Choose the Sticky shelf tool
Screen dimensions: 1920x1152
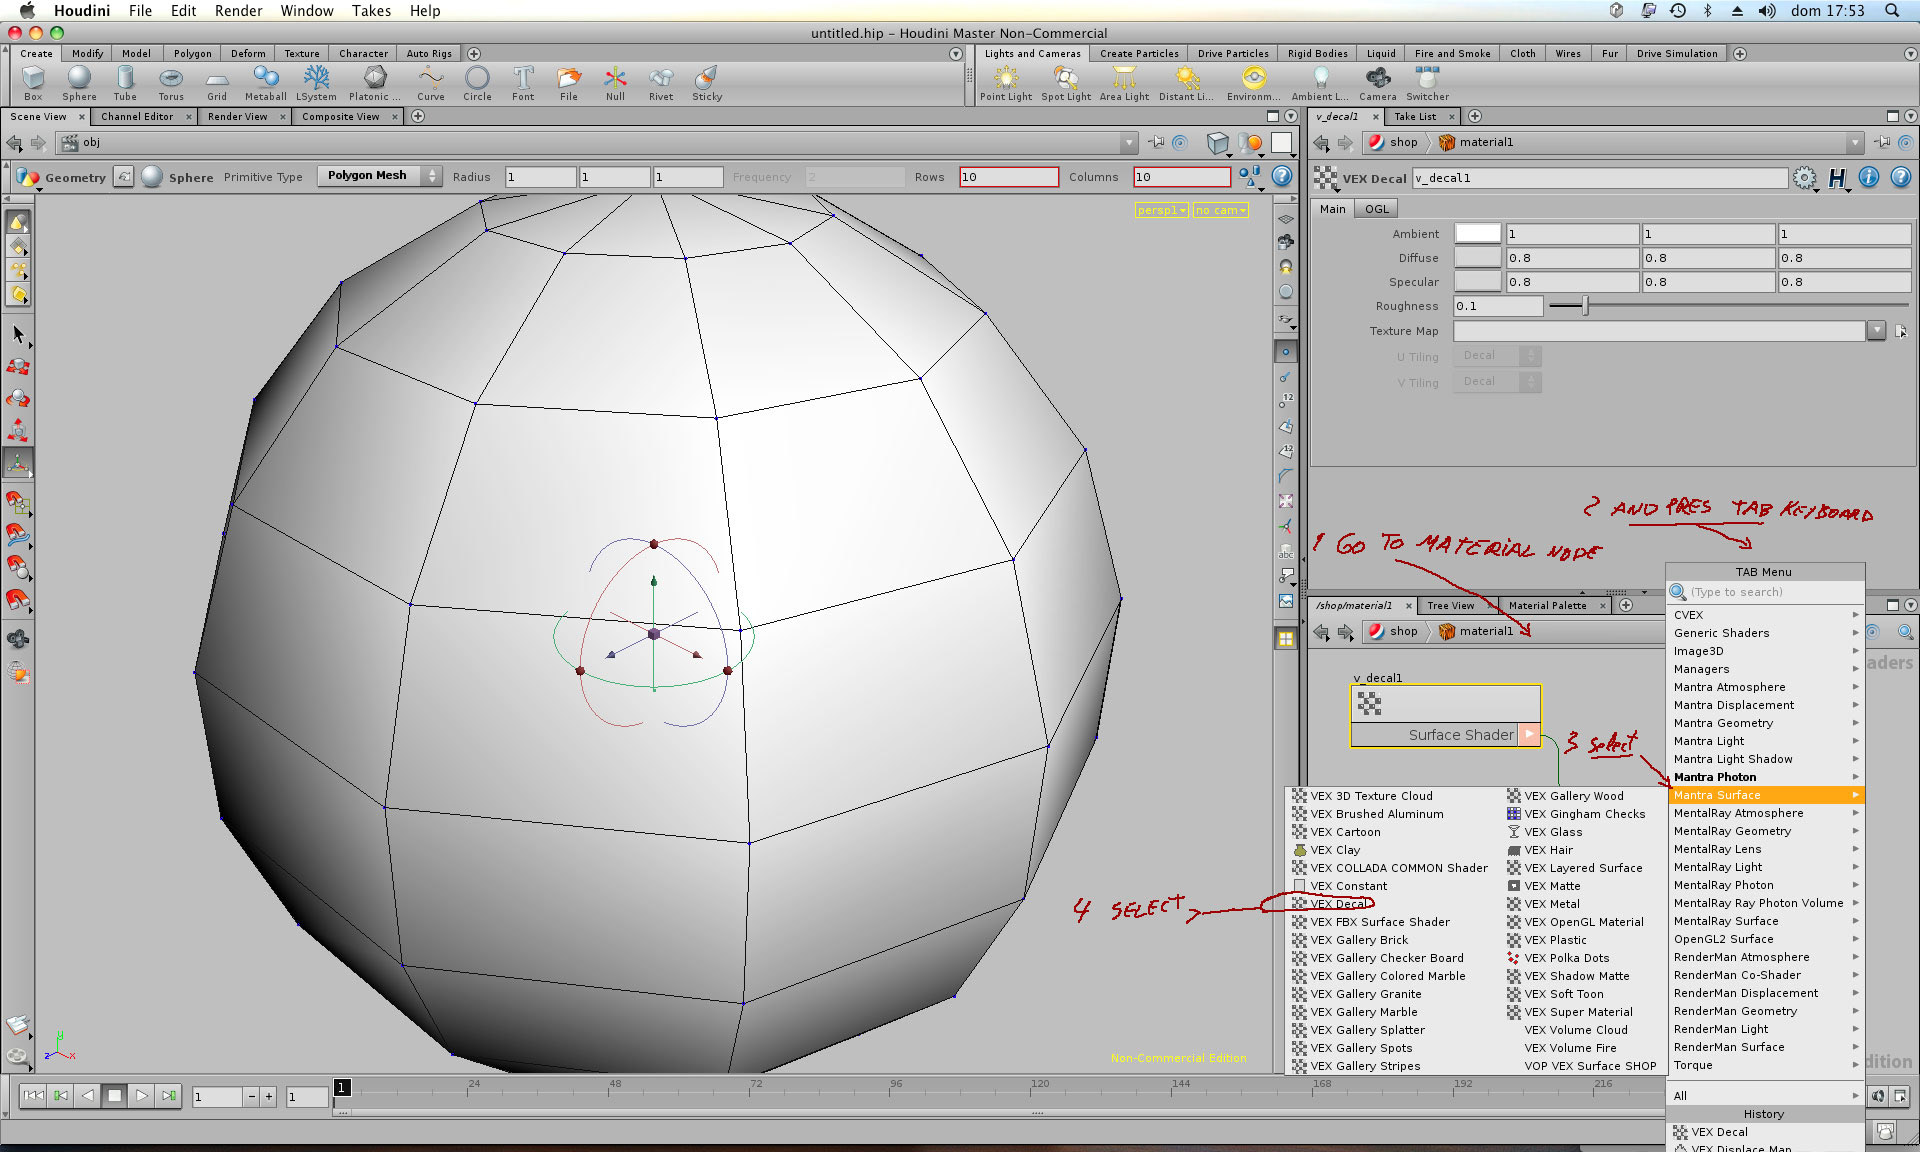point(707,83)
